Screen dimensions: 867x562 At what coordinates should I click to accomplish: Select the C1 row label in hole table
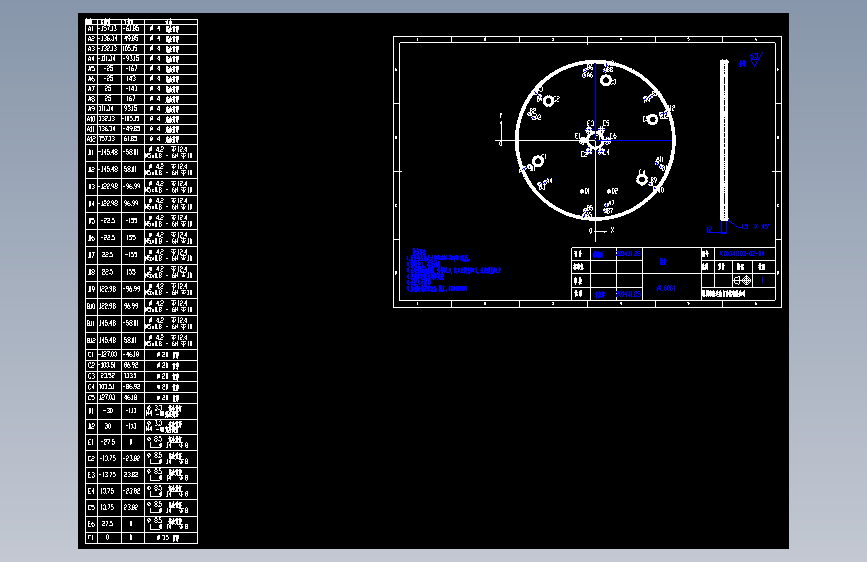pyautogui.click(x=91, y=355)
